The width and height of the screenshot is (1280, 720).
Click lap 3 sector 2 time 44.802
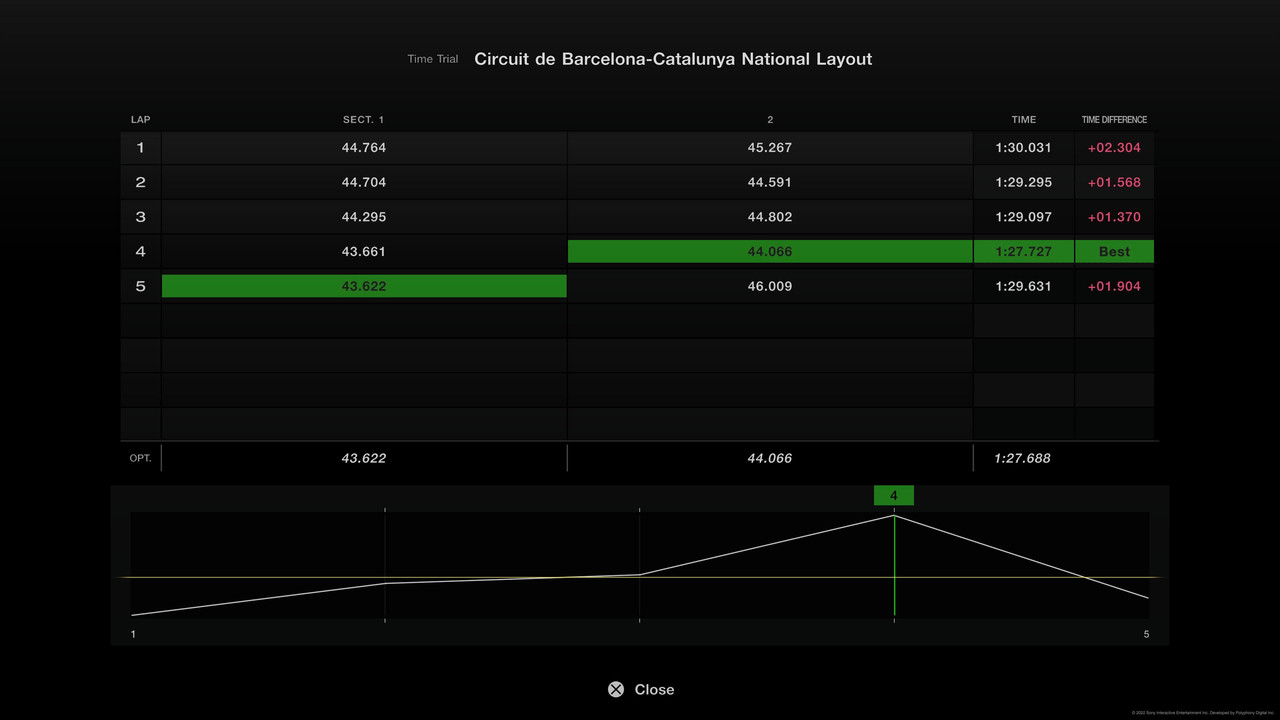tap(770, 217)
